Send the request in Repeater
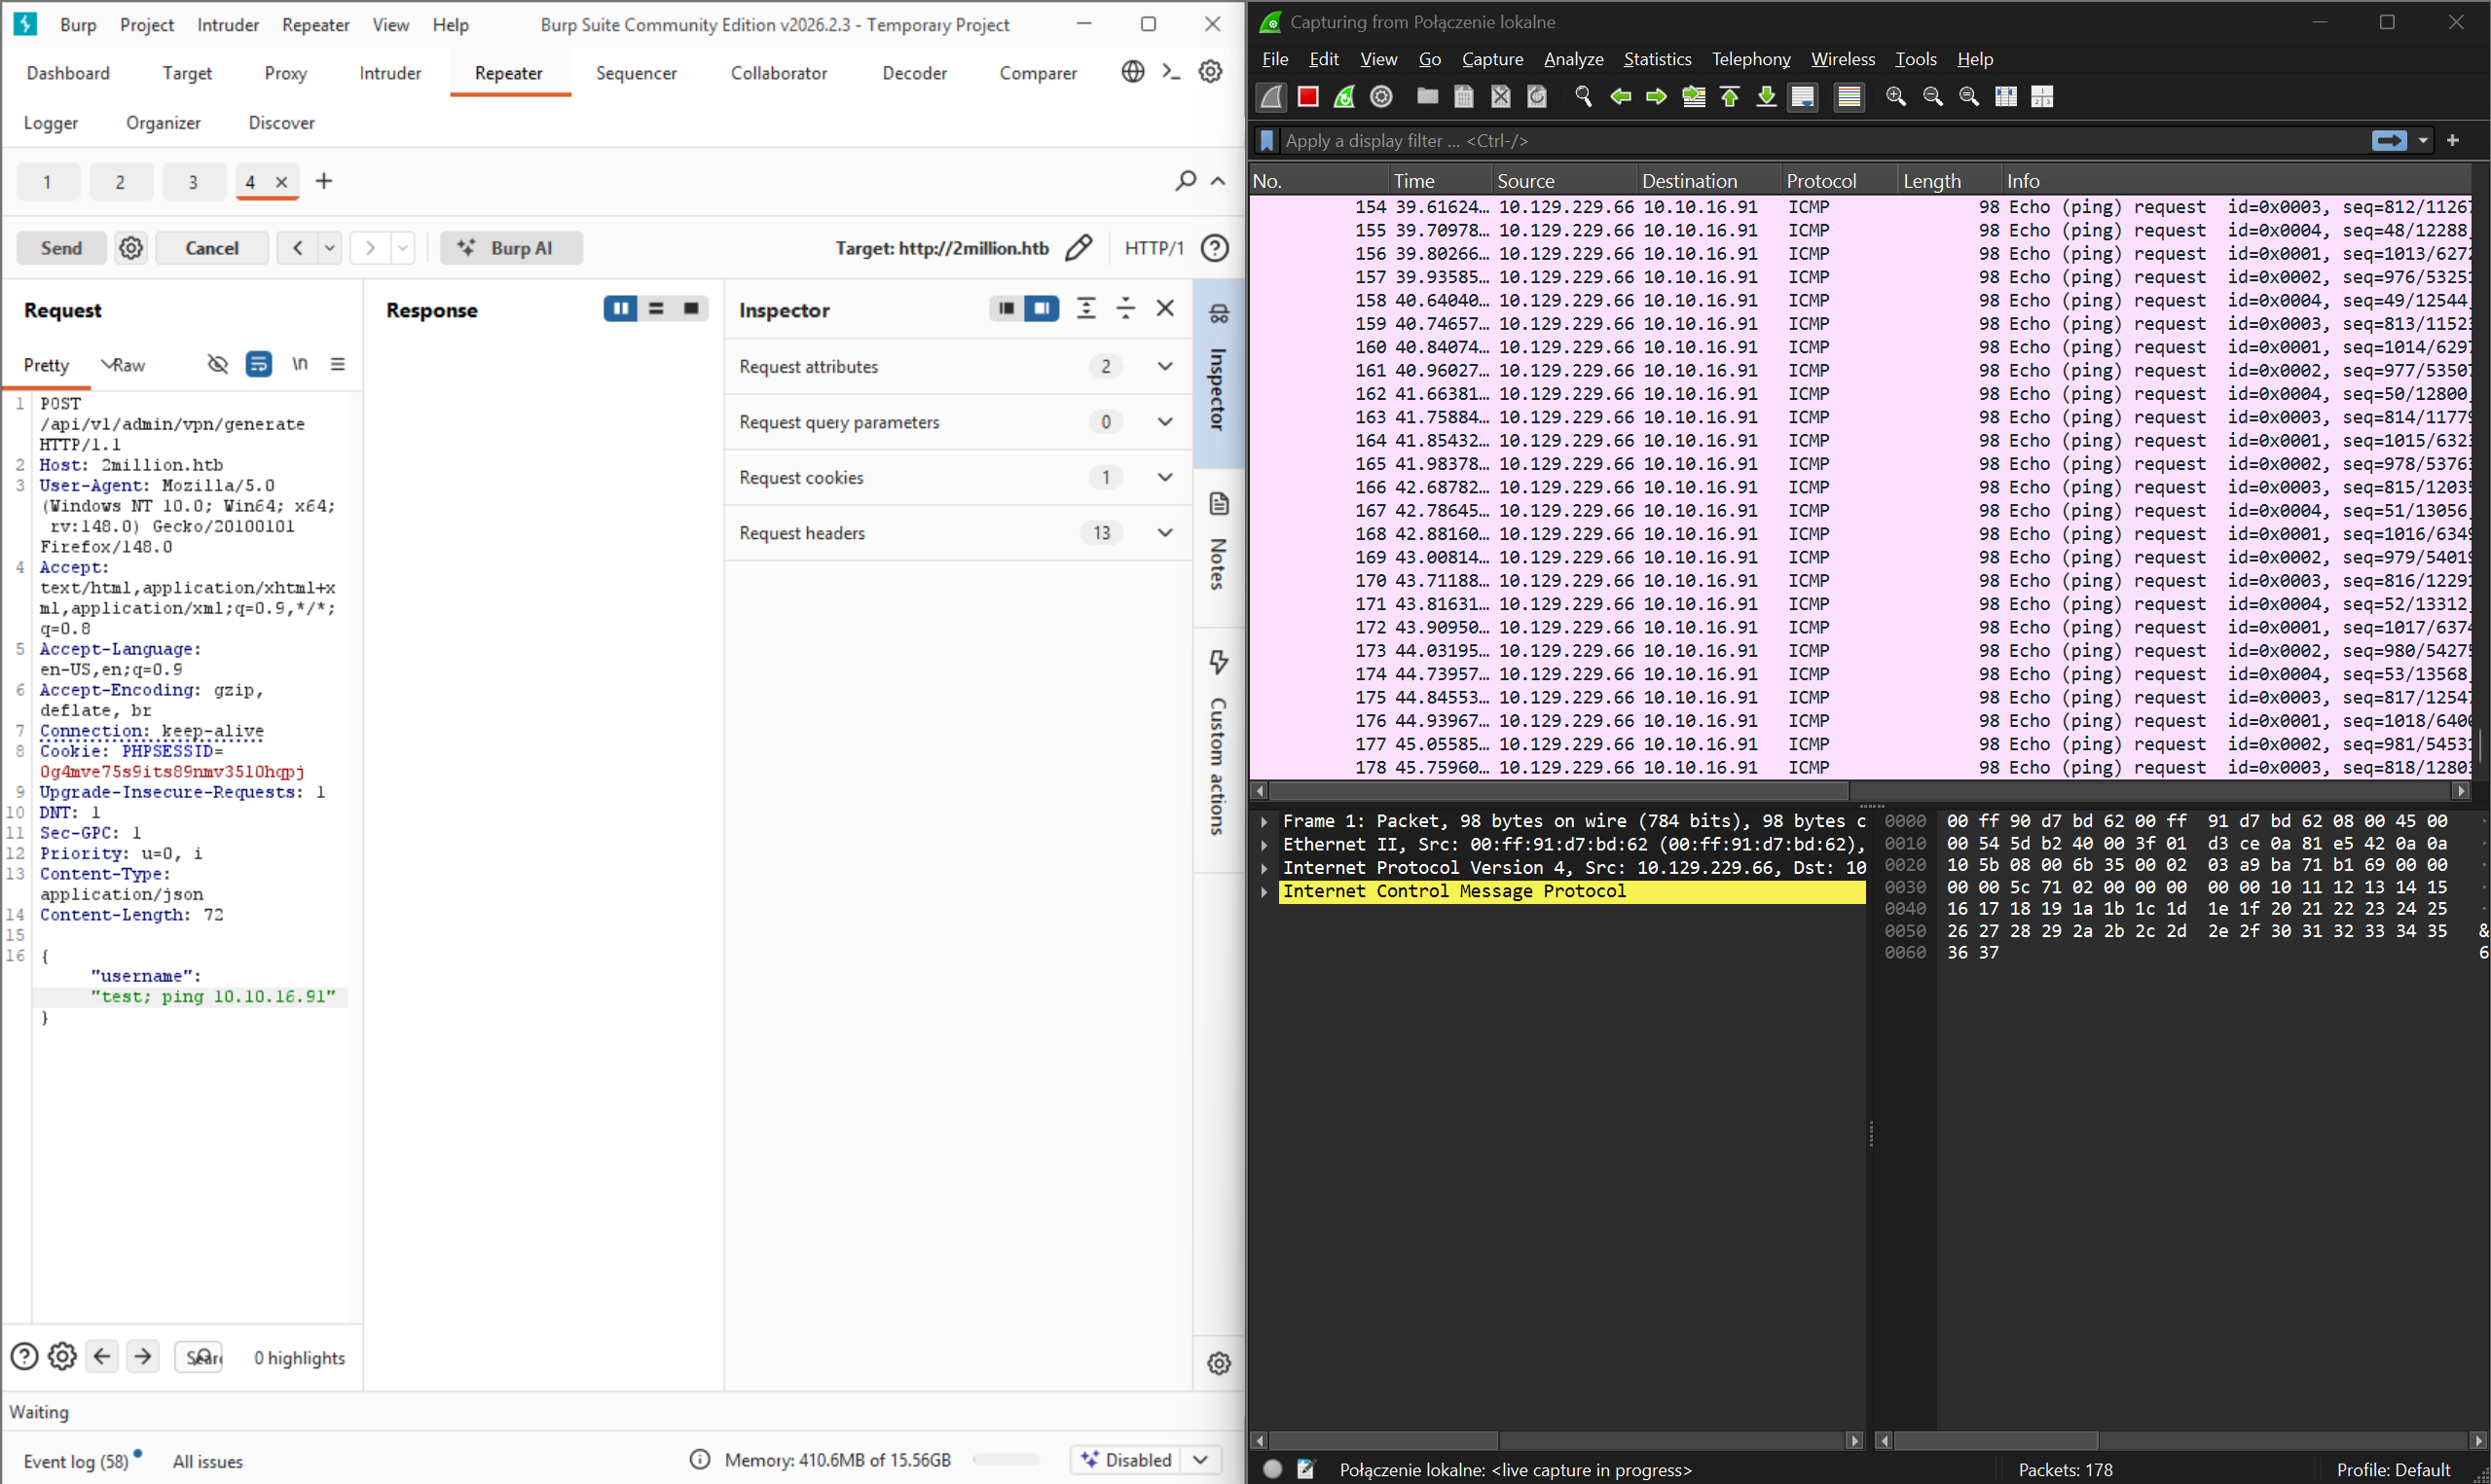 (x=60, y=247)
